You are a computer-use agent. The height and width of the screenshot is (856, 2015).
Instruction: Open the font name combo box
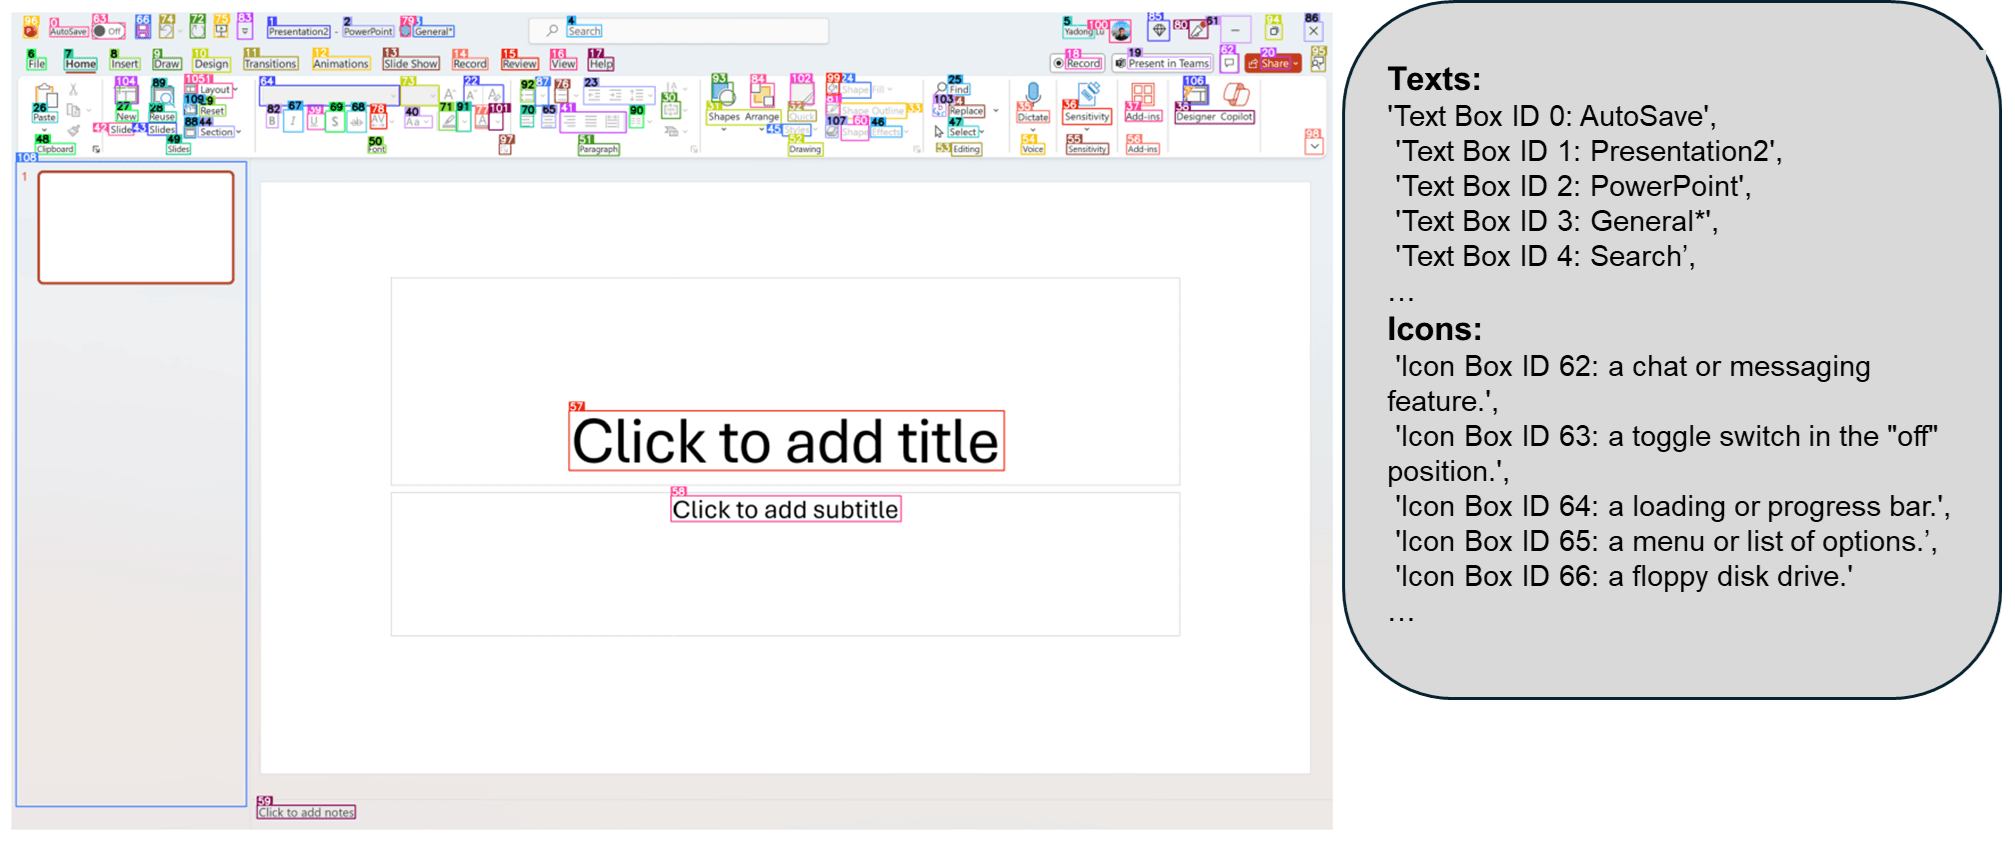click(x=329, y=96)
